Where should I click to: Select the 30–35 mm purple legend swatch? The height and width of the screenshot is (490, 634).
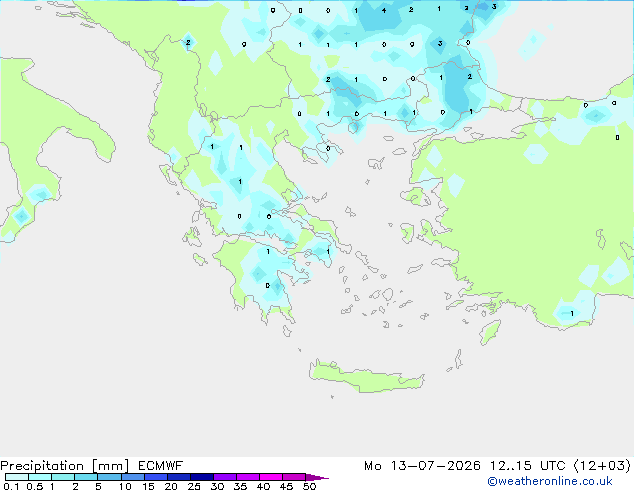point(225,477)
